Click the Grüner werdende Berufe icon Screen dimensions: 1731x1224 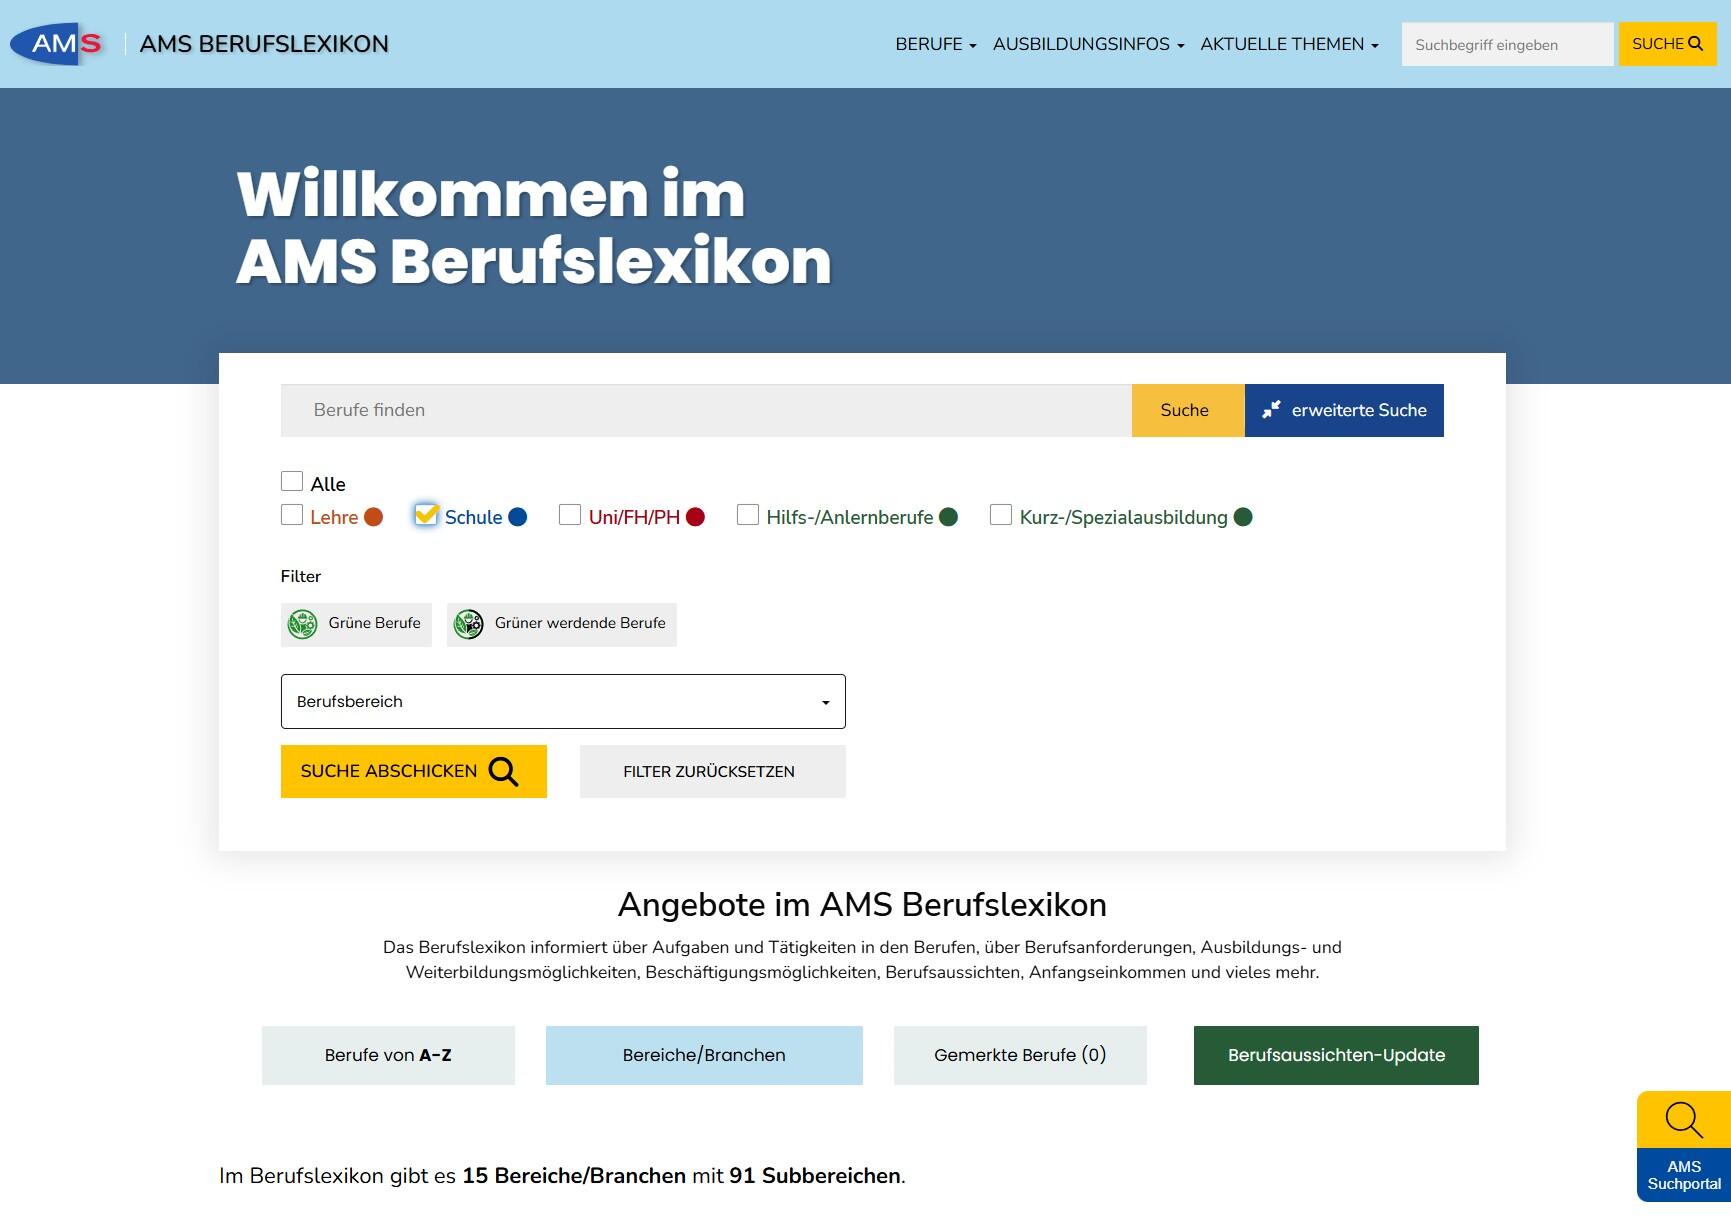click(468, 624)
